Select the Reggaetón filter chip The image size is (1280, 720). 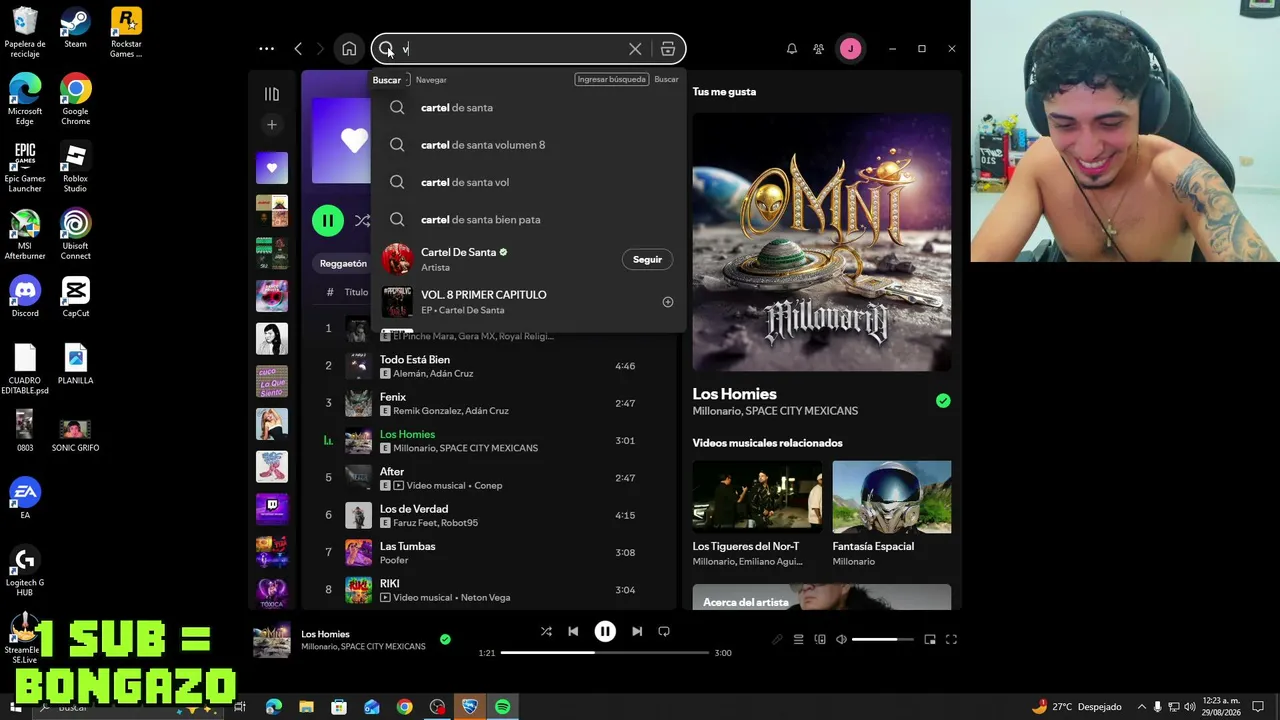tap(343, 263)
